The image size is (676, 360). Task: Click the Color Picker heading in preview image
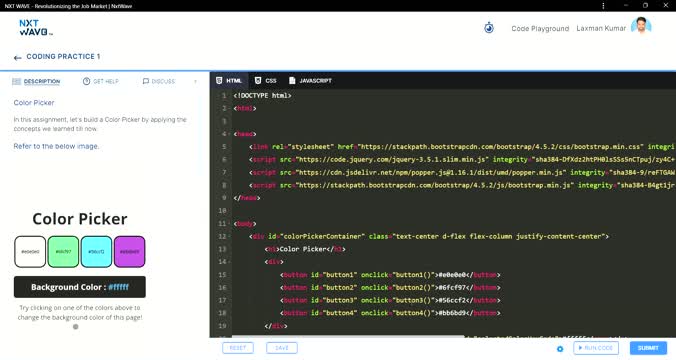[80, 219]
